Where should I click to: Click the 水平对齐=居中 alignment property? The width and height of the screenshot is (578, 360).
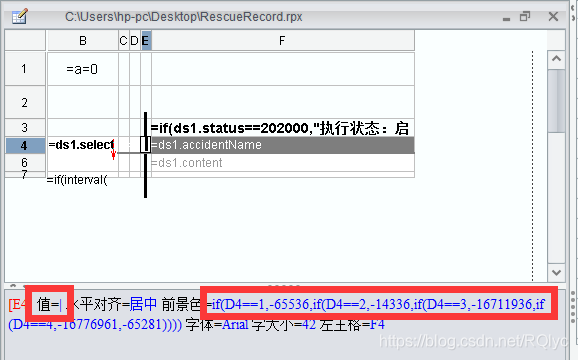pos(113,304)
